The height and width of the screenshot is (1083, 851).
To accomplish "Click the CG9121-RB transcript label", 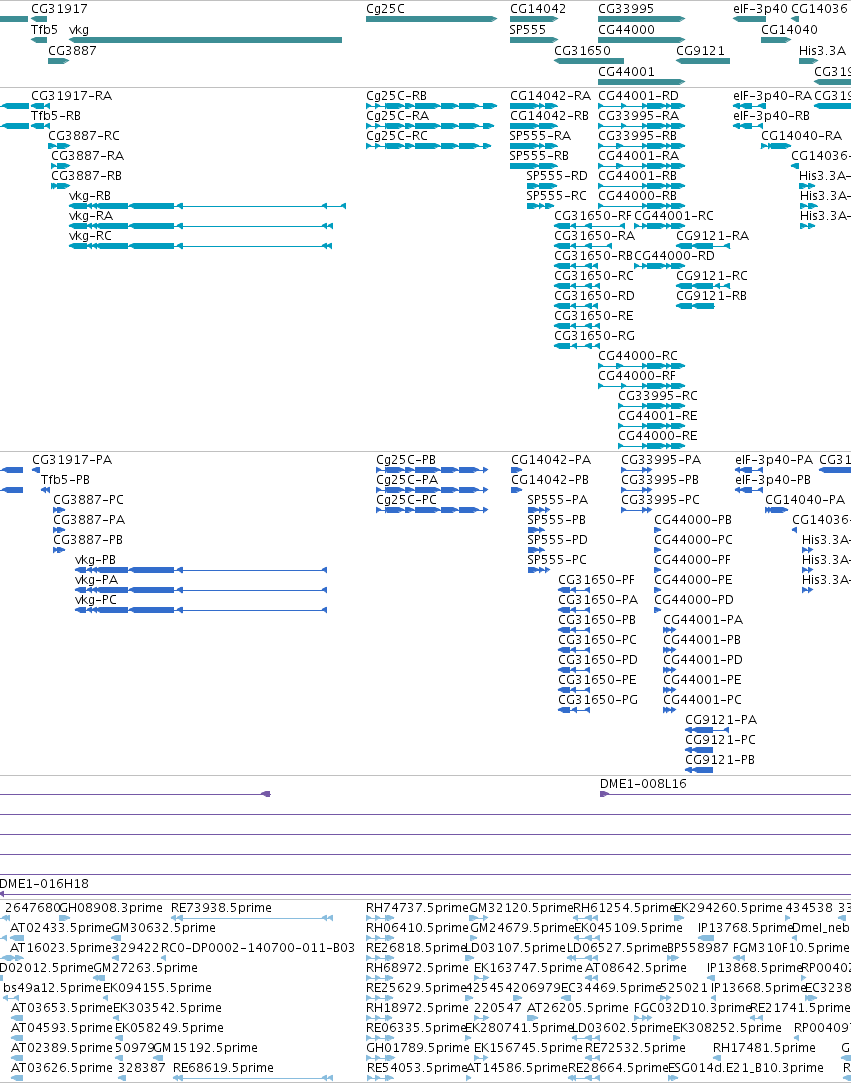I will click(x=711, y=296).
